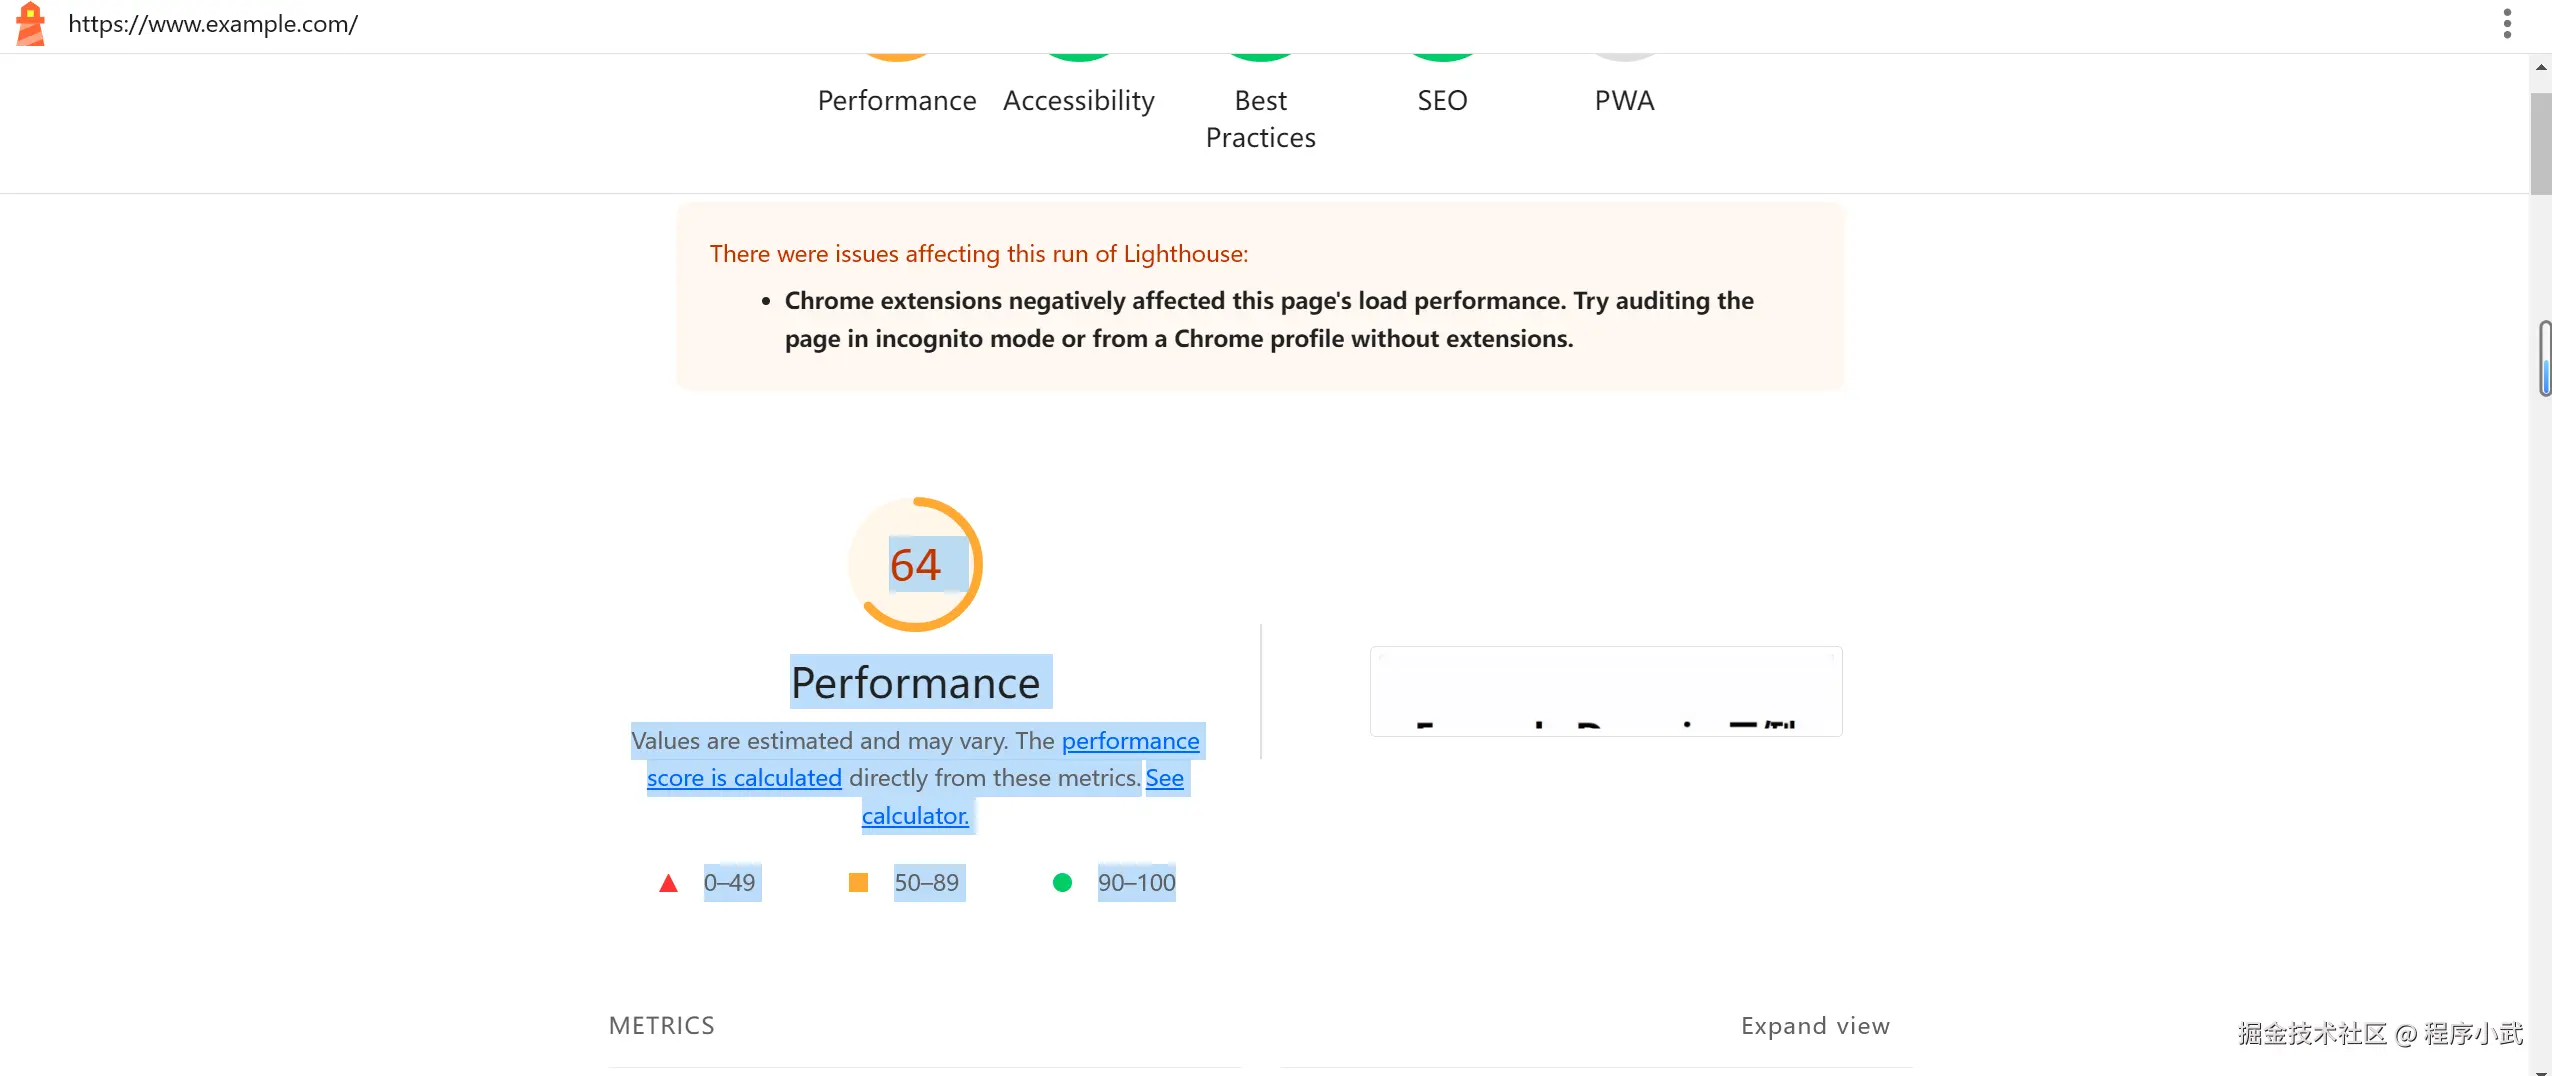Click the Lighthouse run issues warning title
This screenshot has height=1076, width=2552.
click(978, 254)
